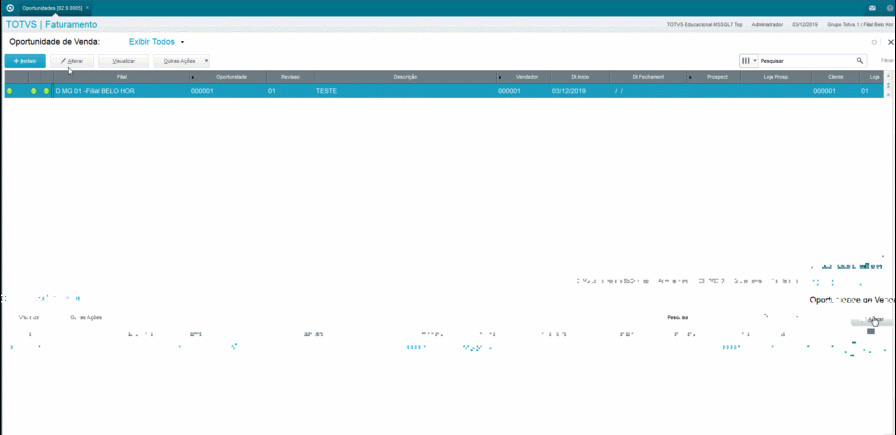Viewport: 896px width, 435px height.
Task: Click the Oportunidade column header
Action: tap(231, 77)
